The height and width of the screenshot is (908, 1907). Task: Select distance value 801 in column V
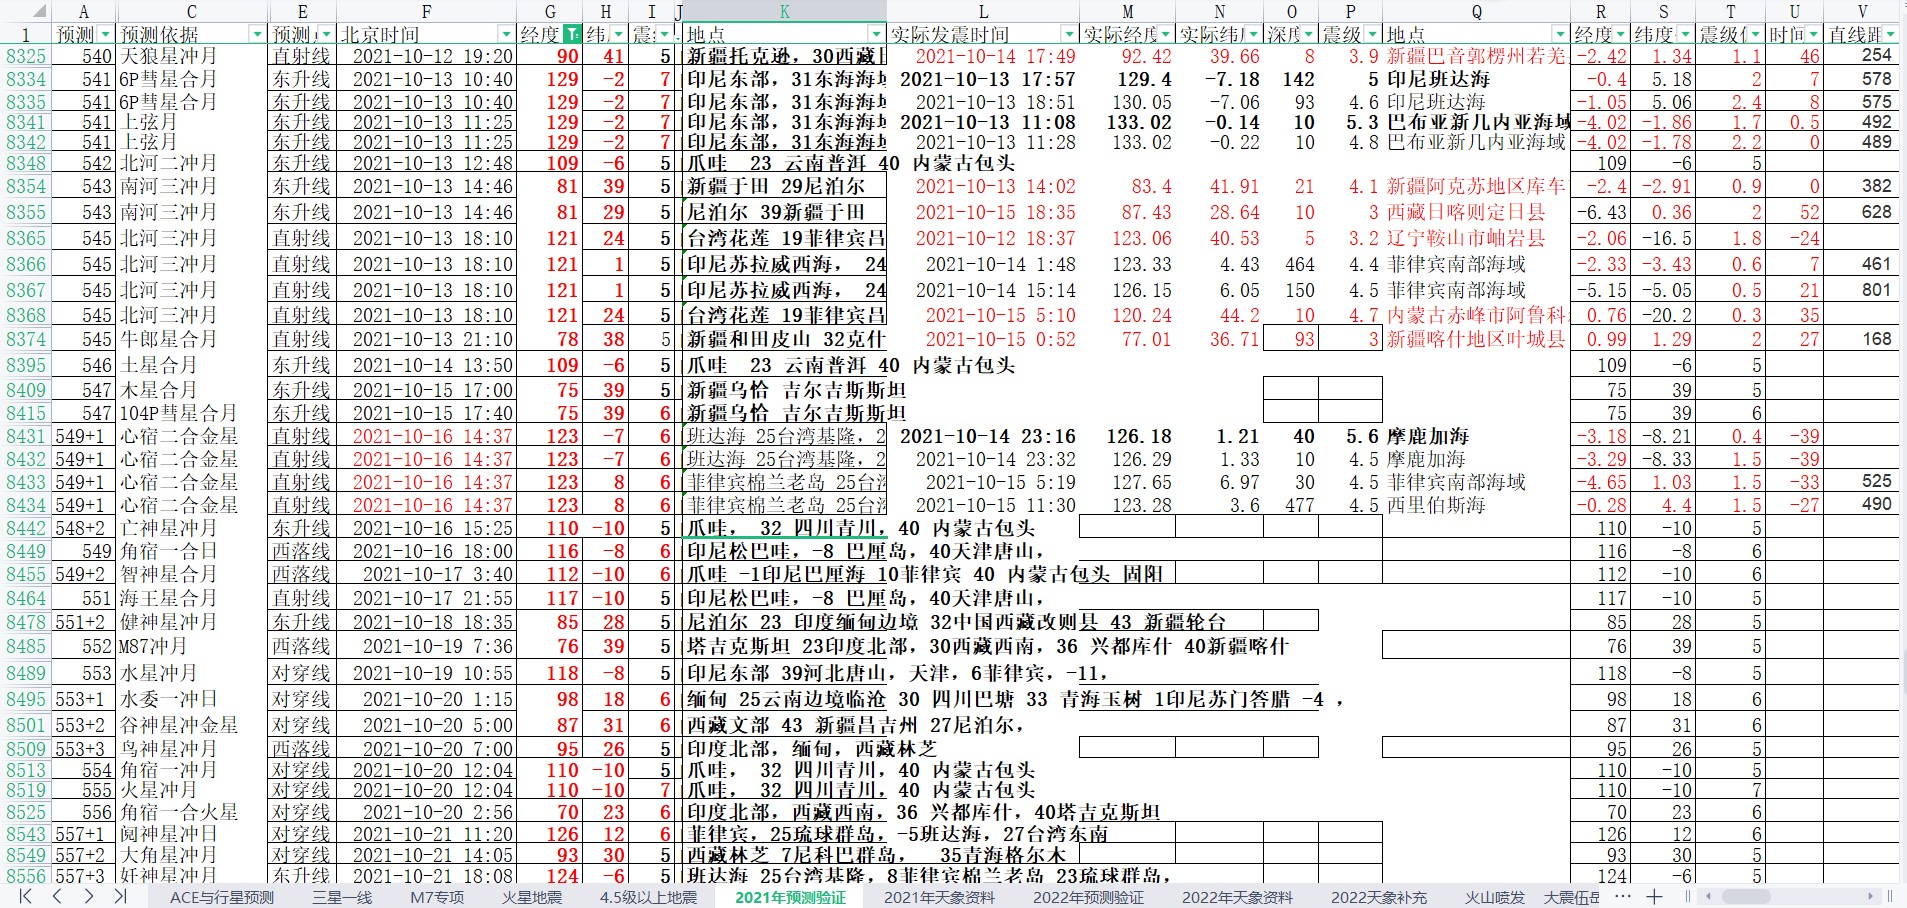click(x=1862, y=290)
